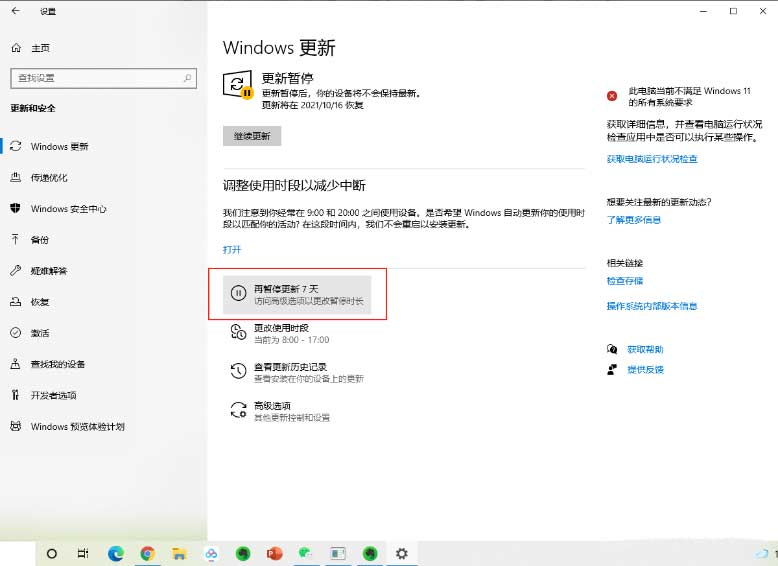Click the 获取帮助 chat icon
This screenshot has width=778, height=566.
(612, 349)
